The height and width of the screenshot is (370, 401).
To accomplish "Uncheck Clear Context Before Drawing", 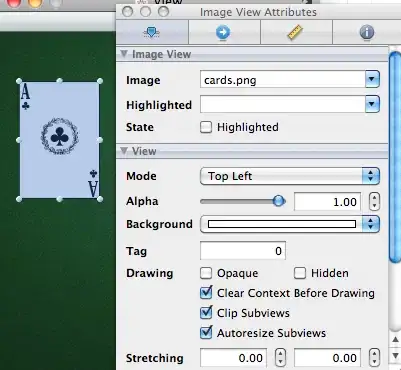I will click(206, 293).
